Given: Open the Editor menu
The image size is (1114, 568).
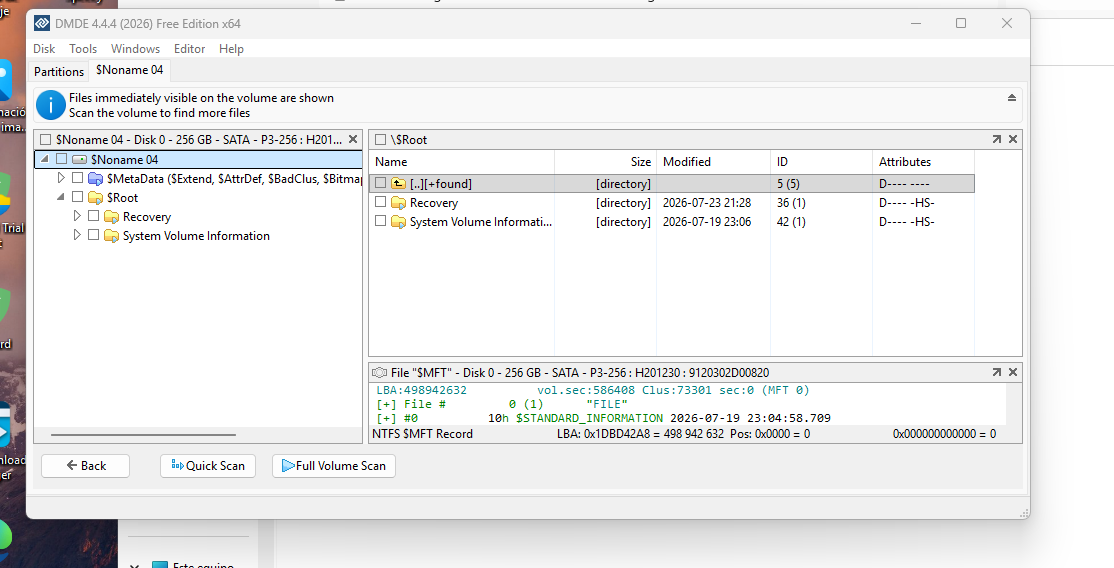Looking at the screenshot, I should [x=189, y=48].
